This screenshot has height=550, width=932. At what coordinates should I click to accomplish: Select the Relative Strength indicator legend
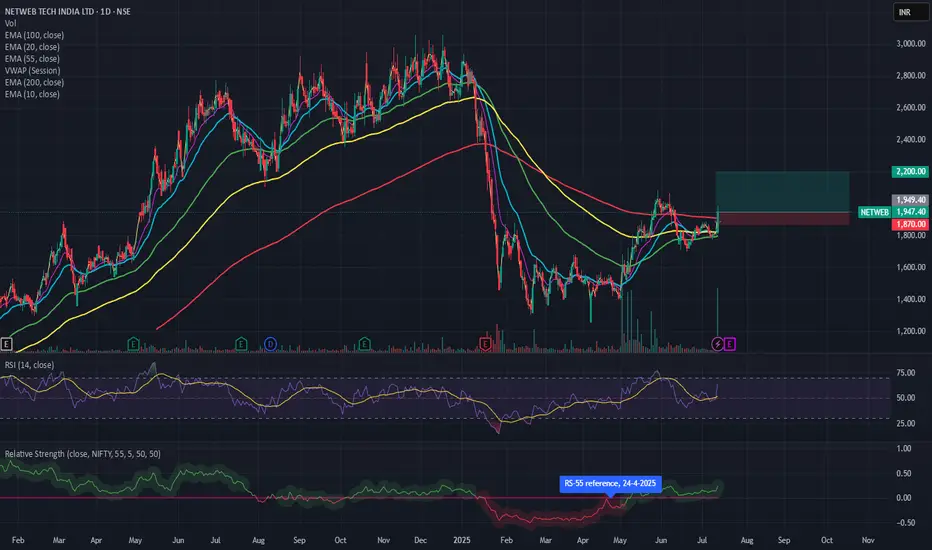(83, 454)
